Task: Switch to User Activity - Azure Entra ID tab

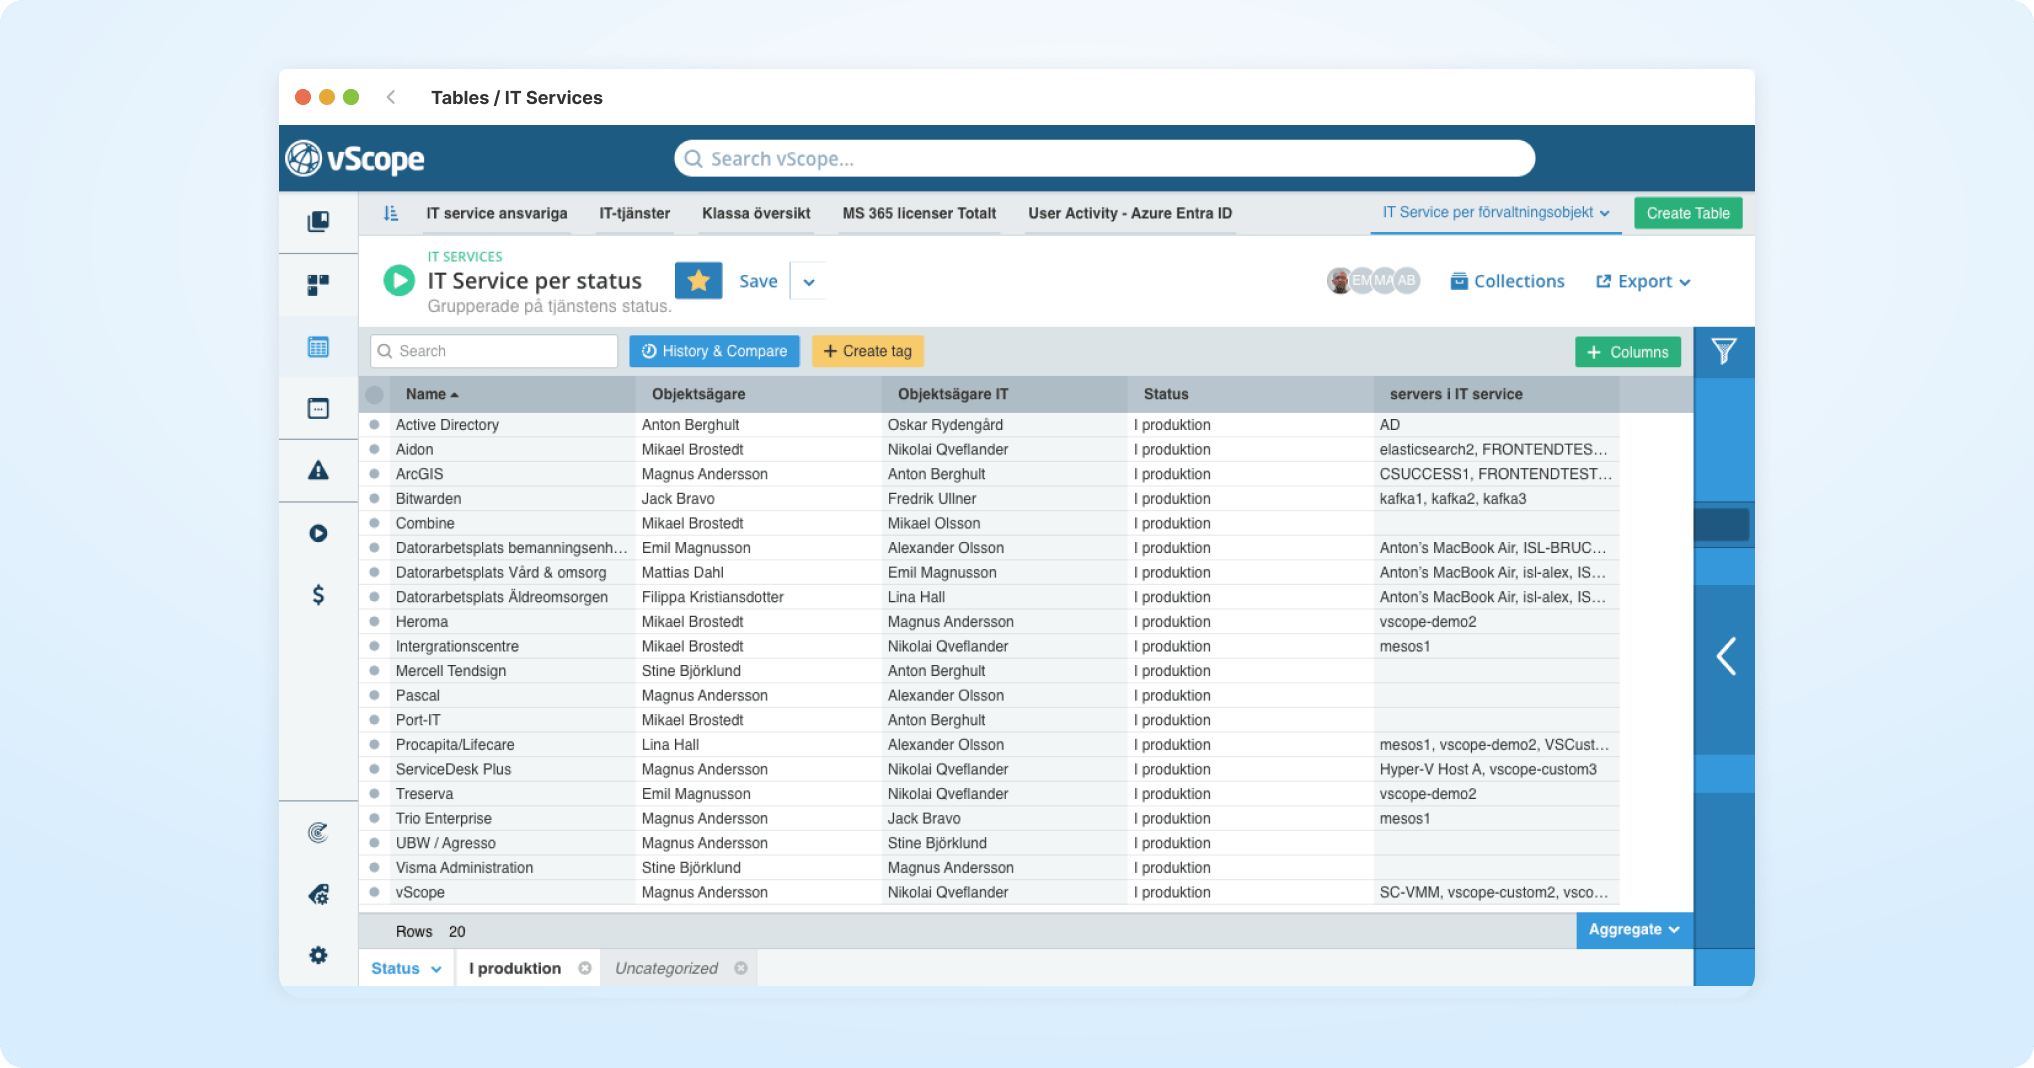Action: (x=1130, y=213)
